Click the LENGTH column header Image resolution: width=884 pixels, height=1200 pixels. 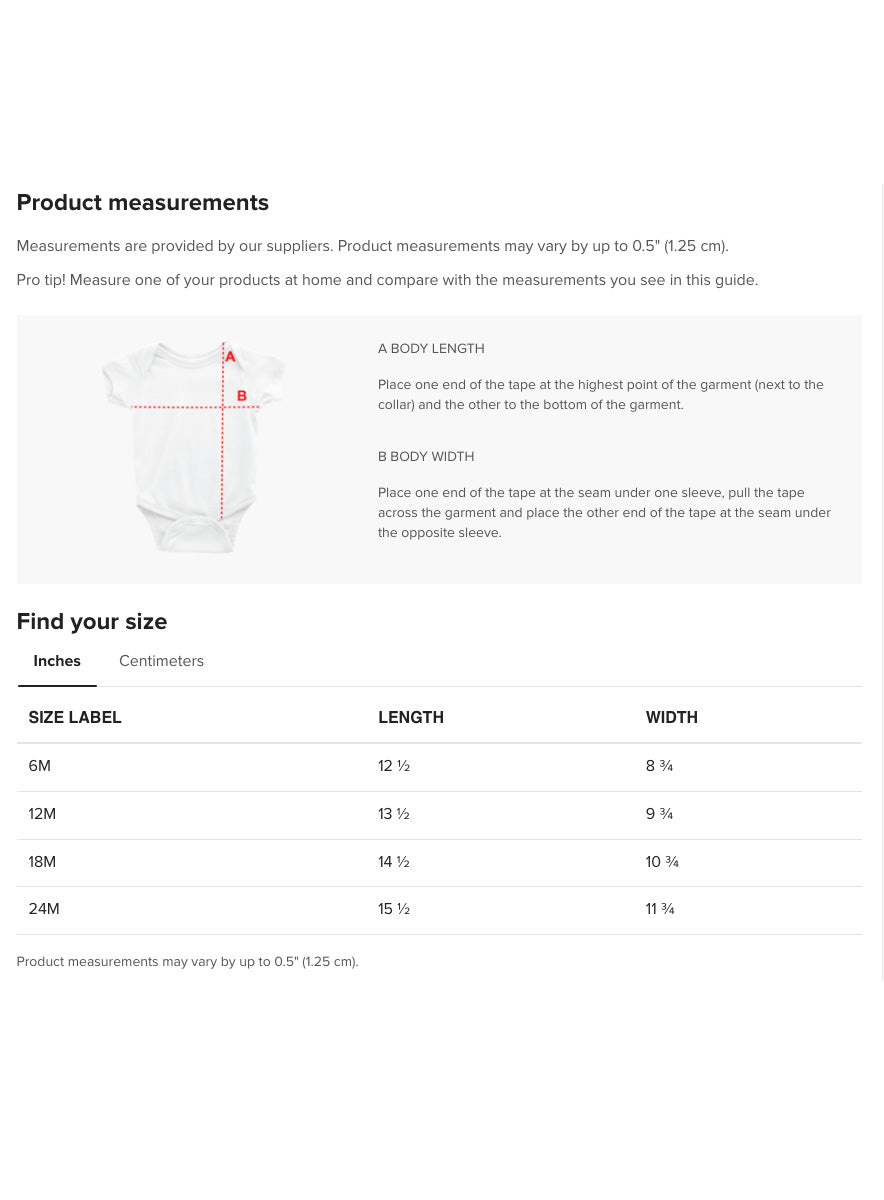coord(411,717)
